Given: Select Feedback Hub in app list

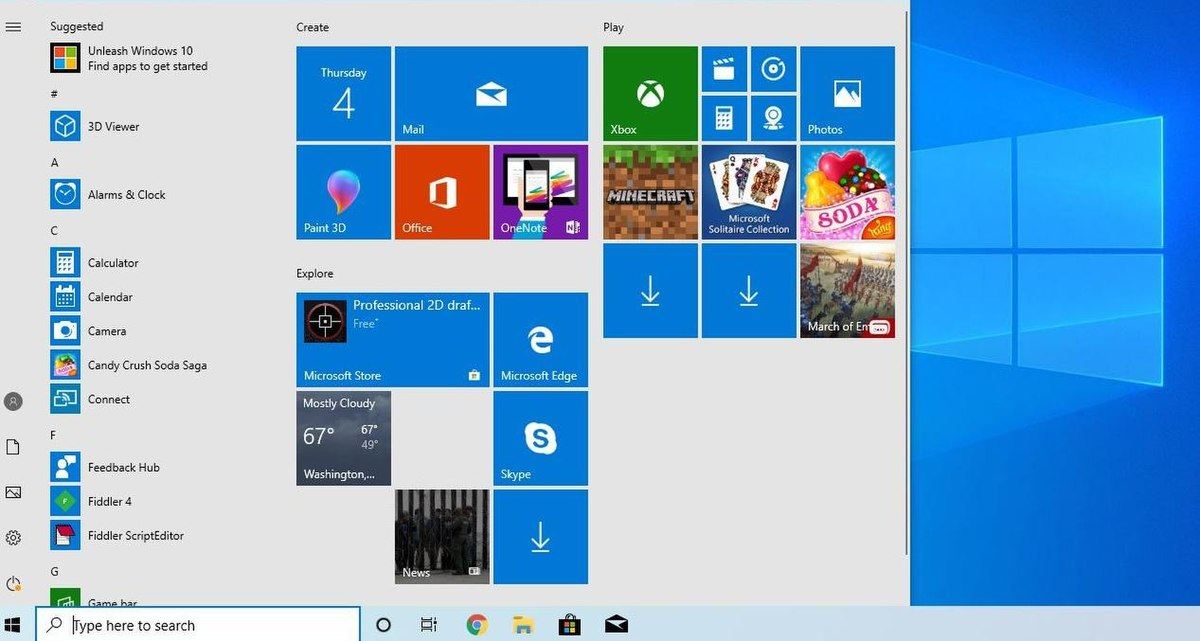Looking at the screenshot, I should (x=123, y=467).
